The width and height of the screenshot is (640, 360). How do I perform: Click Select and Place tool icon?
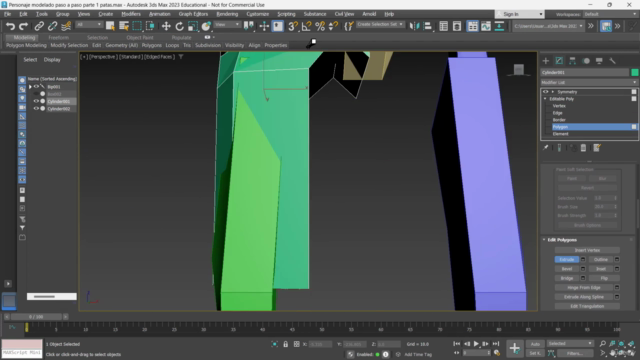[207, 26]
